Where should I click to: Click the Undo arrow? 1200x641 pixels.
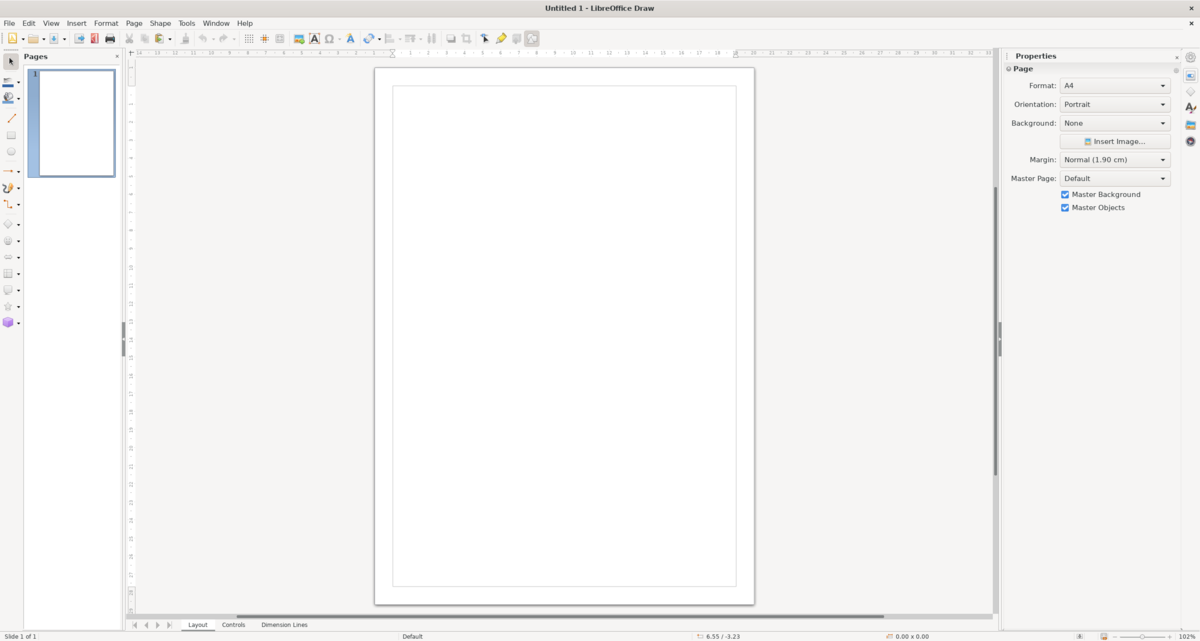click(x=202, y=39)
